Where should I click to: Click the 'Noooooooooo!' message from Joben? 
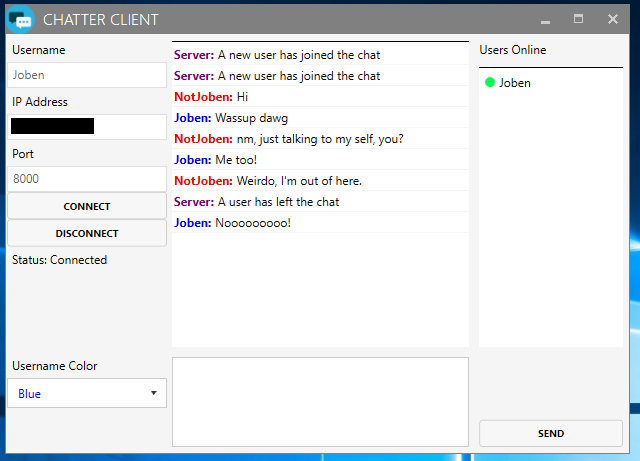point(320,223)
